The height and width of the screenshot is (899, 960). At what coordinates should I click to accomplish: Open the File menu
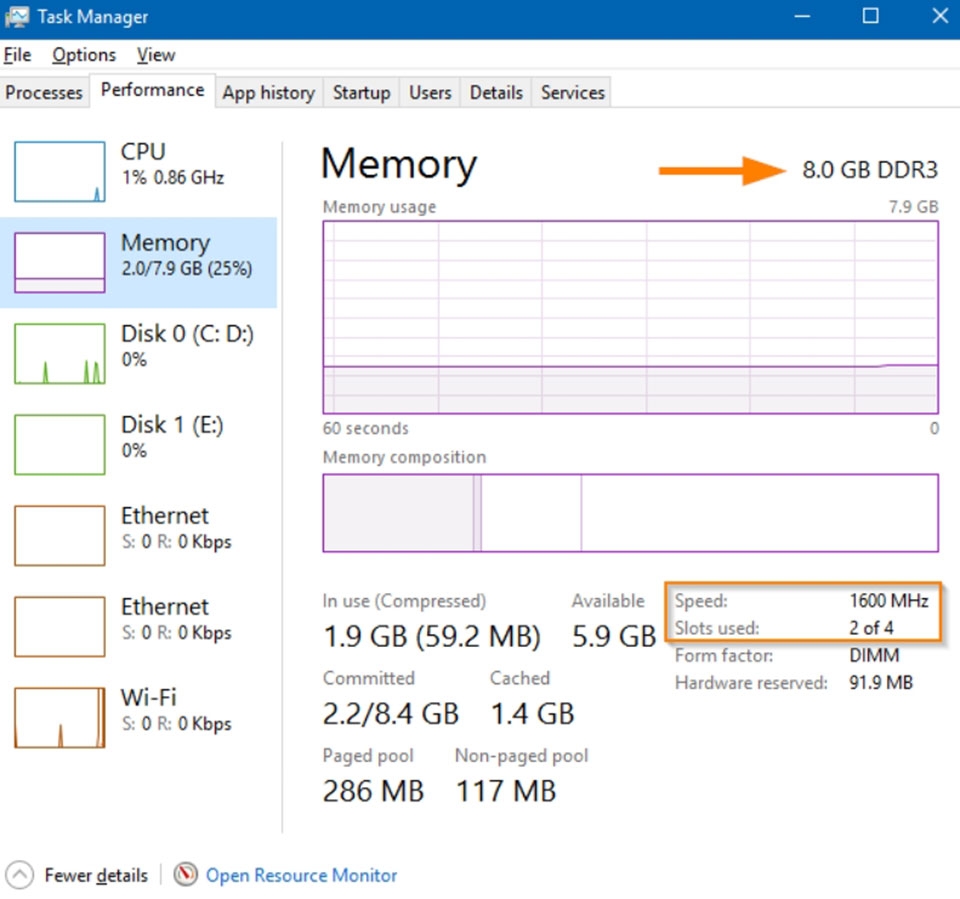click(x=17, y=55)
